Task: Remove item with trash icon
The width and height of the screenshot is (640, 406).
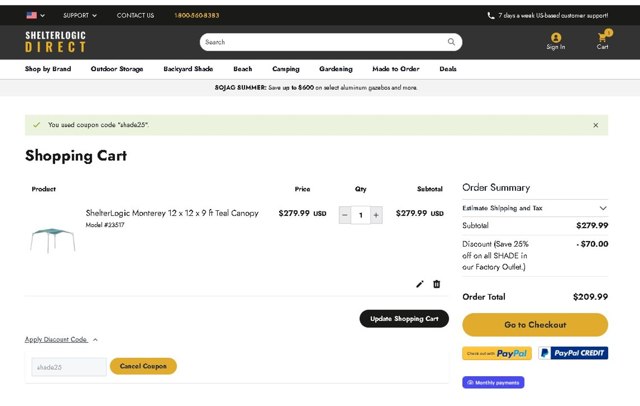Action: (436, 284)
